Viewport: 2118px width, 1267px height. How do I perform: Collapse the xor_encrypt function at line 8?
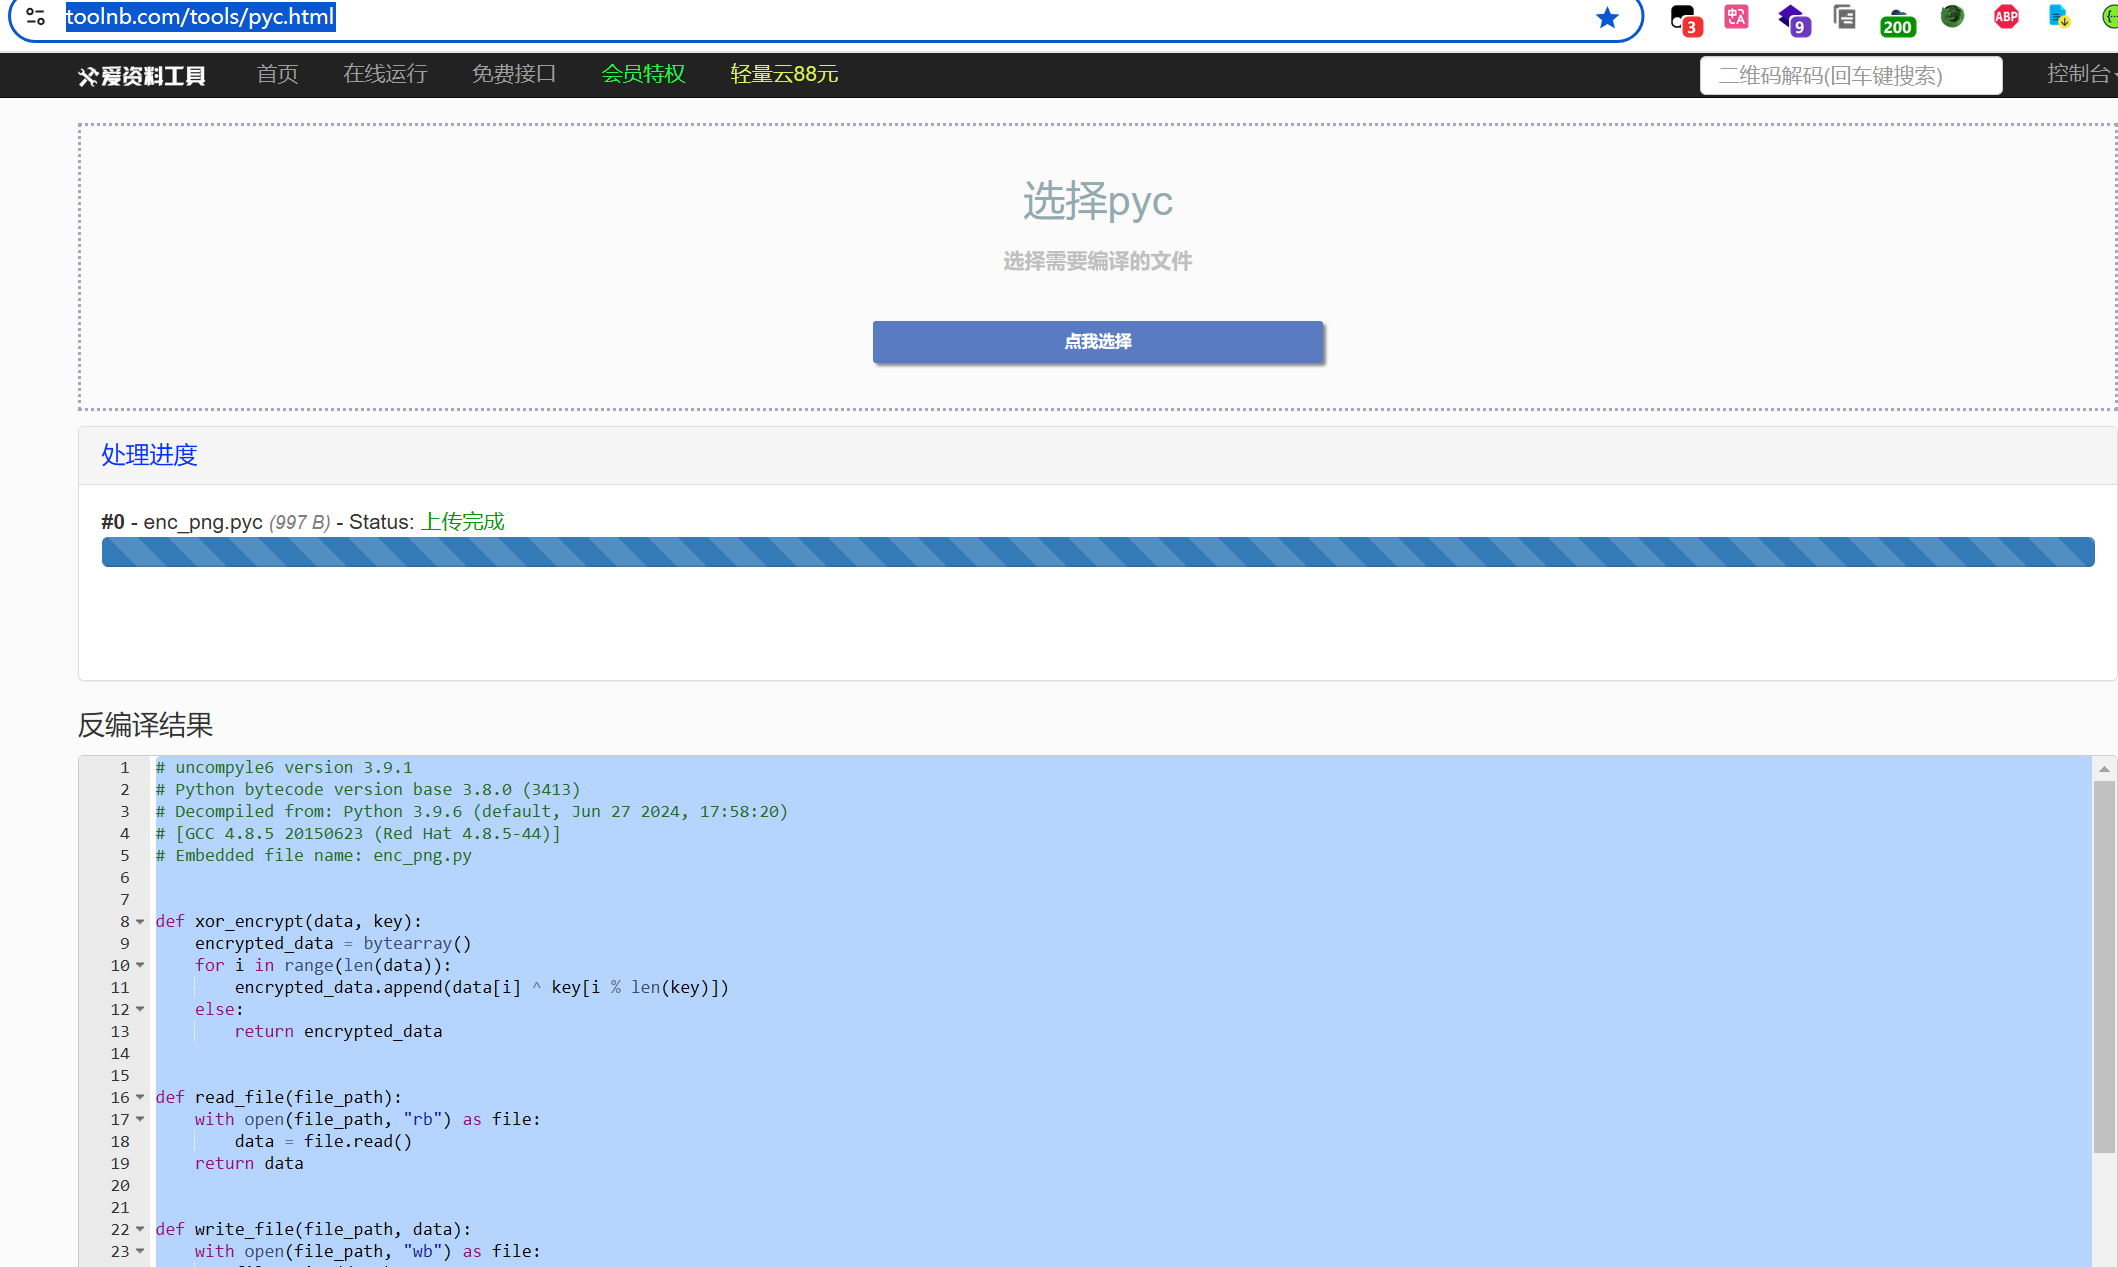140,922
